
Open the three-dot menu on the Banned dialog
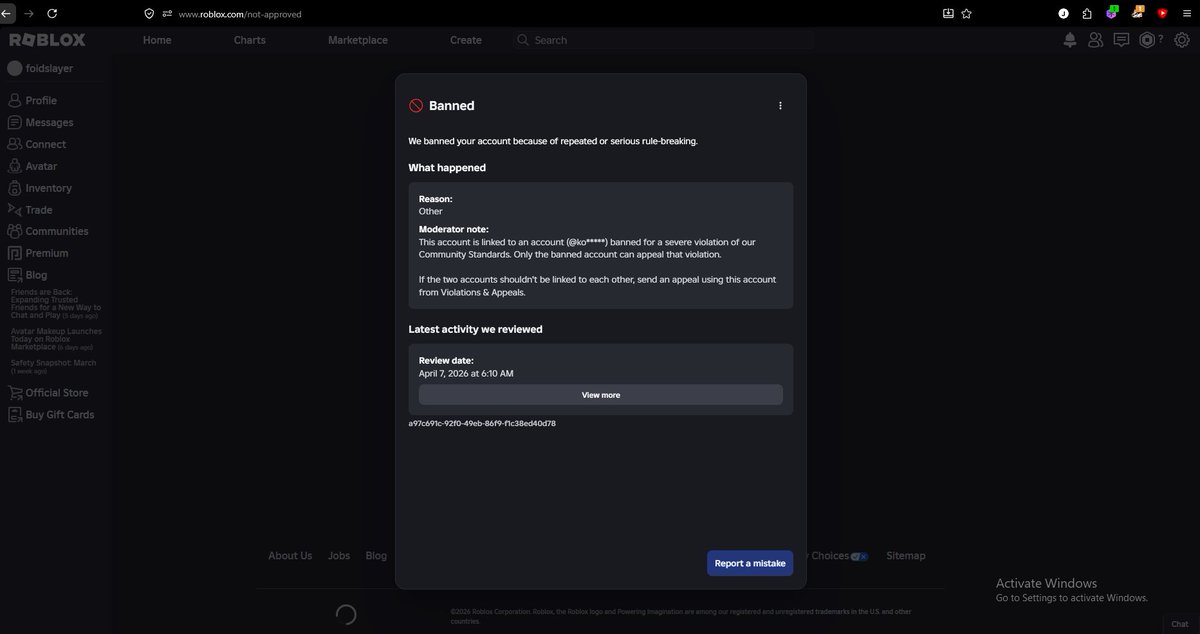780,106
